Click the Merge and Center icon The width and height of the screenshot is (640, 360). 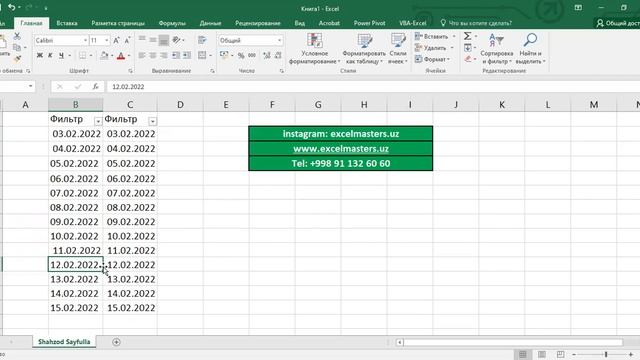point(202,55)
